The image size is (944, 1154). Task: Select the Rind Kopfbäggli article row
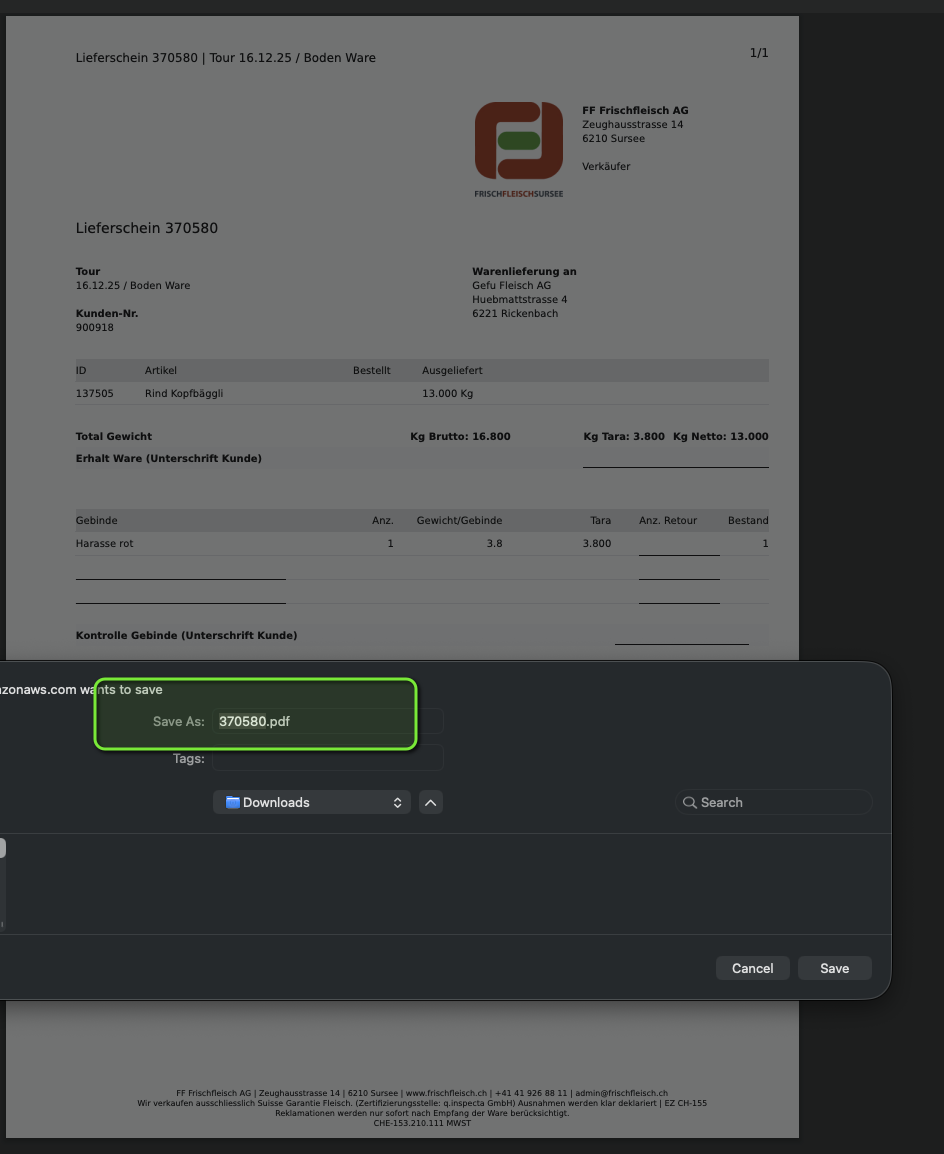184,394
